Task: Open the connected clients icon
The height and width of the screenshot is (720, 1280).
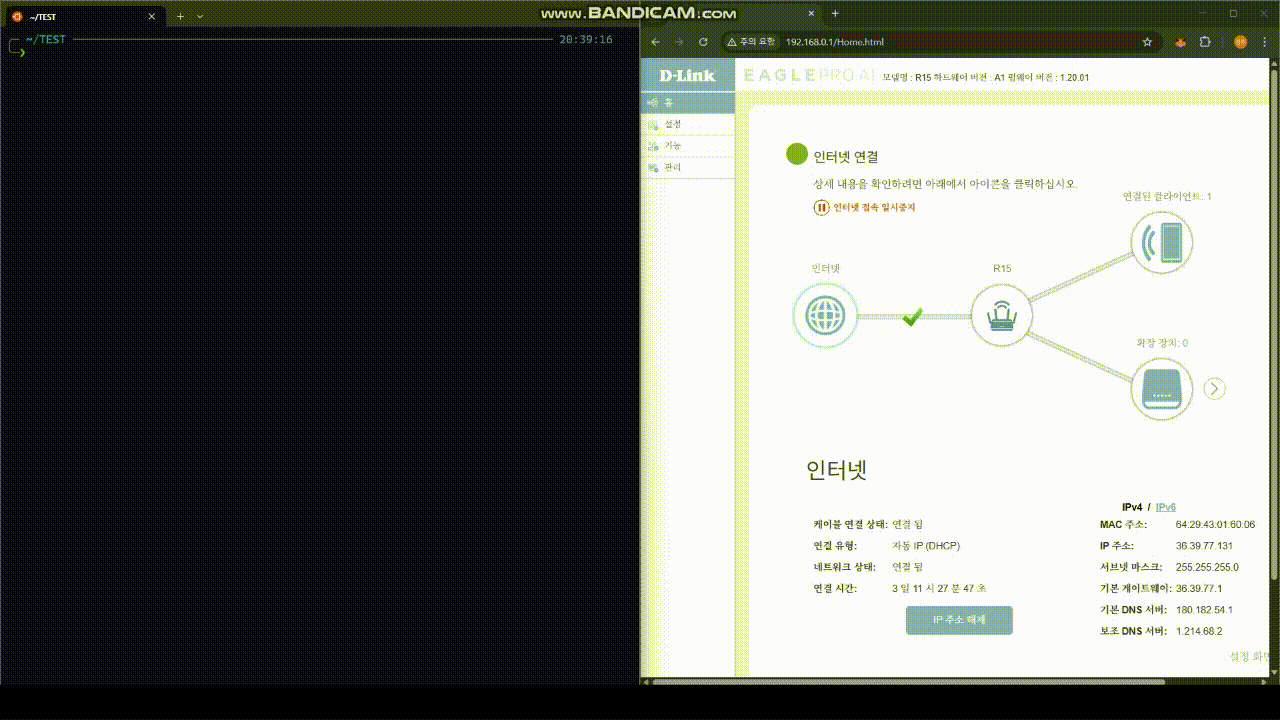Action: (x=1162, y=242)
